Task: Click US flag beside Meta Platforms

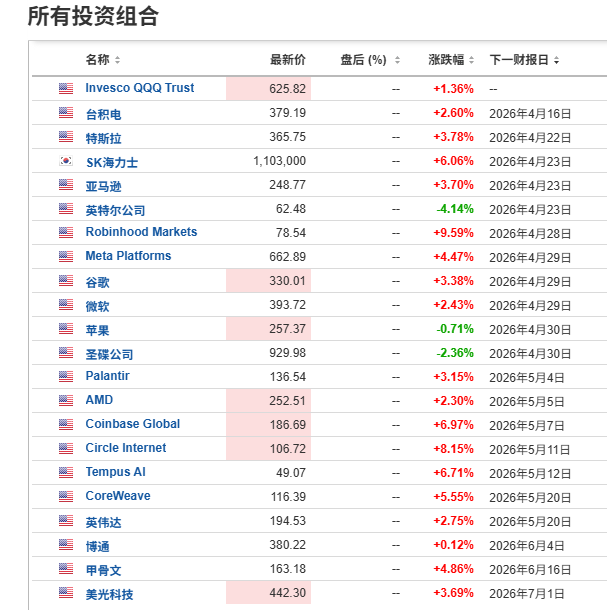Action: (x=66, y=256)
